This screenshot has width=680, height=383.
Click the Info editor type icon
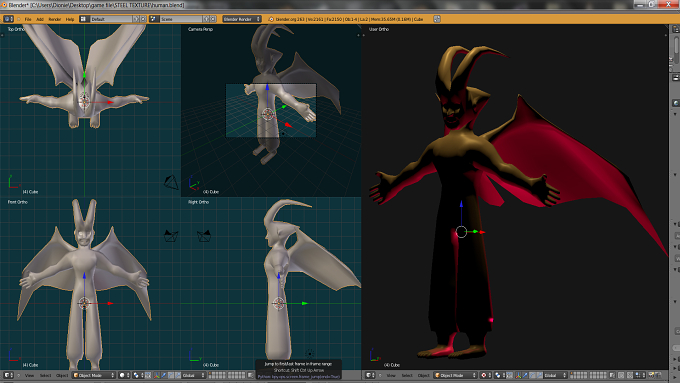click(9, 19)
